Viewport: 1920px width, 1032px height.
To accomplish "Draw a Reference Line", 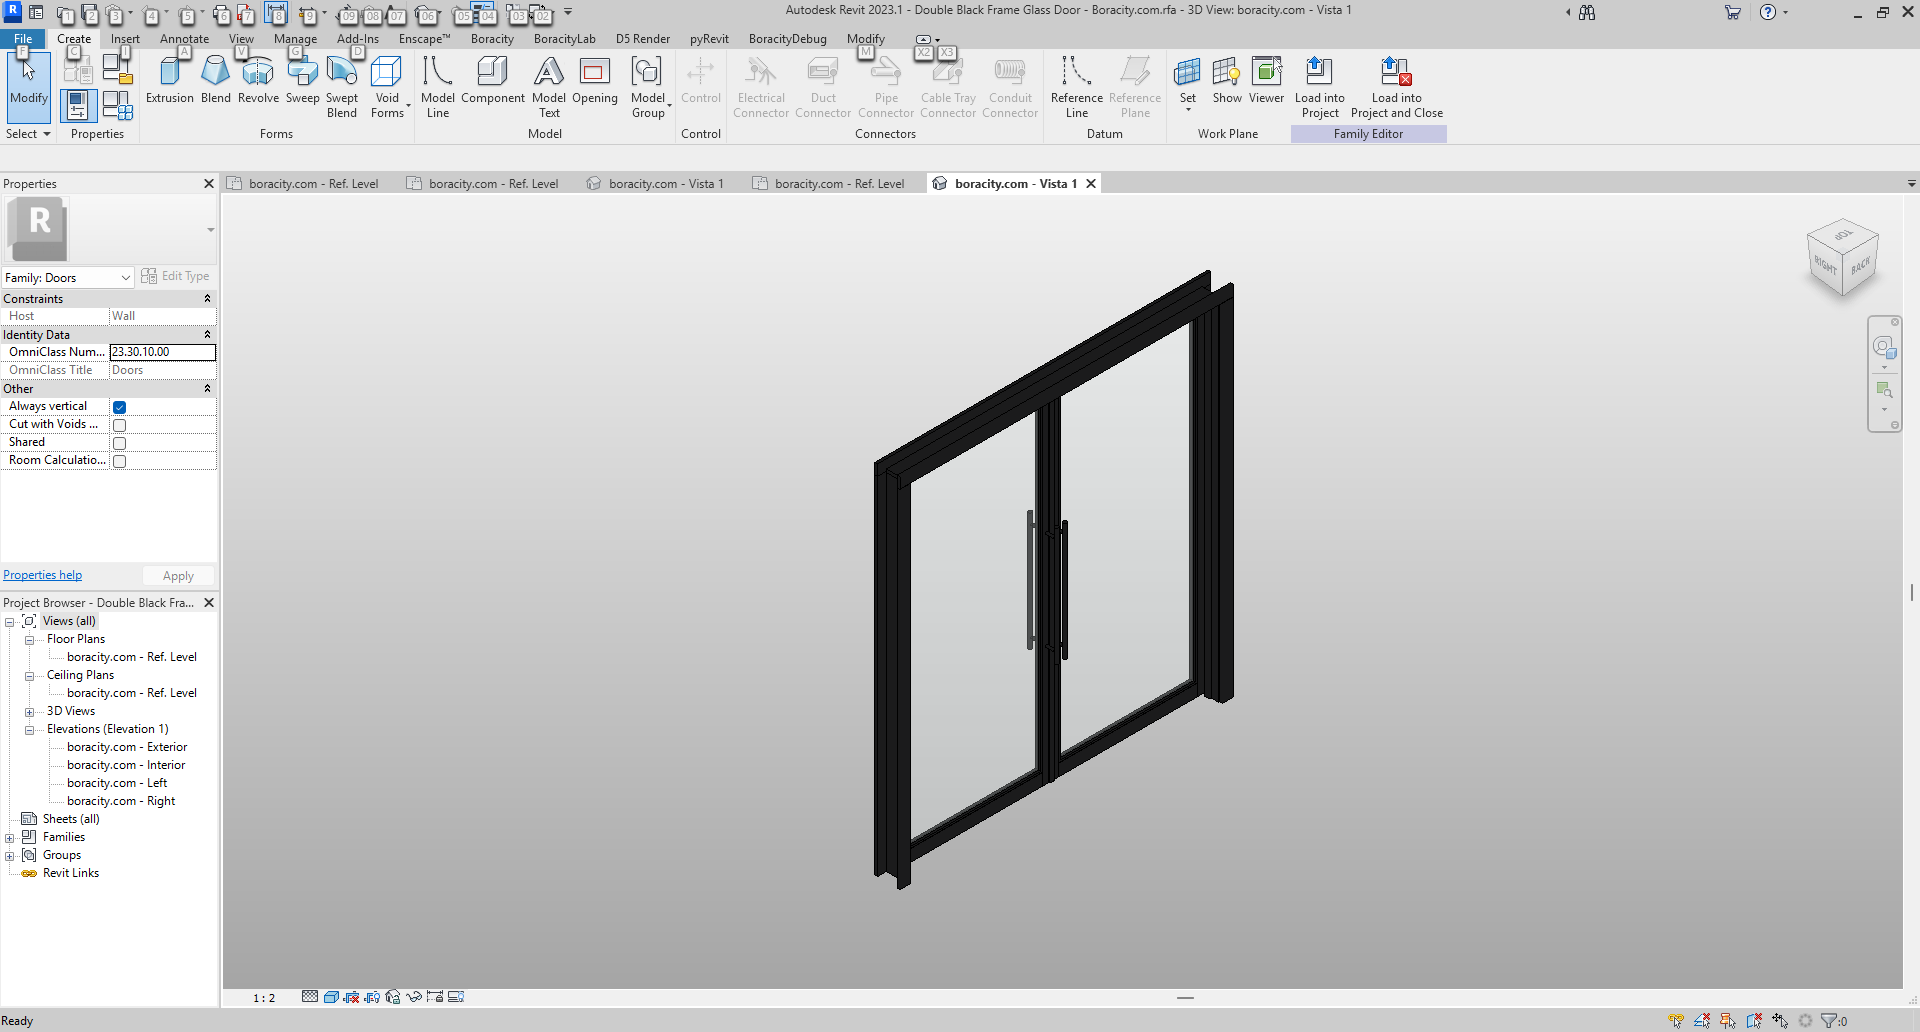I will (x=1077, y=87).
